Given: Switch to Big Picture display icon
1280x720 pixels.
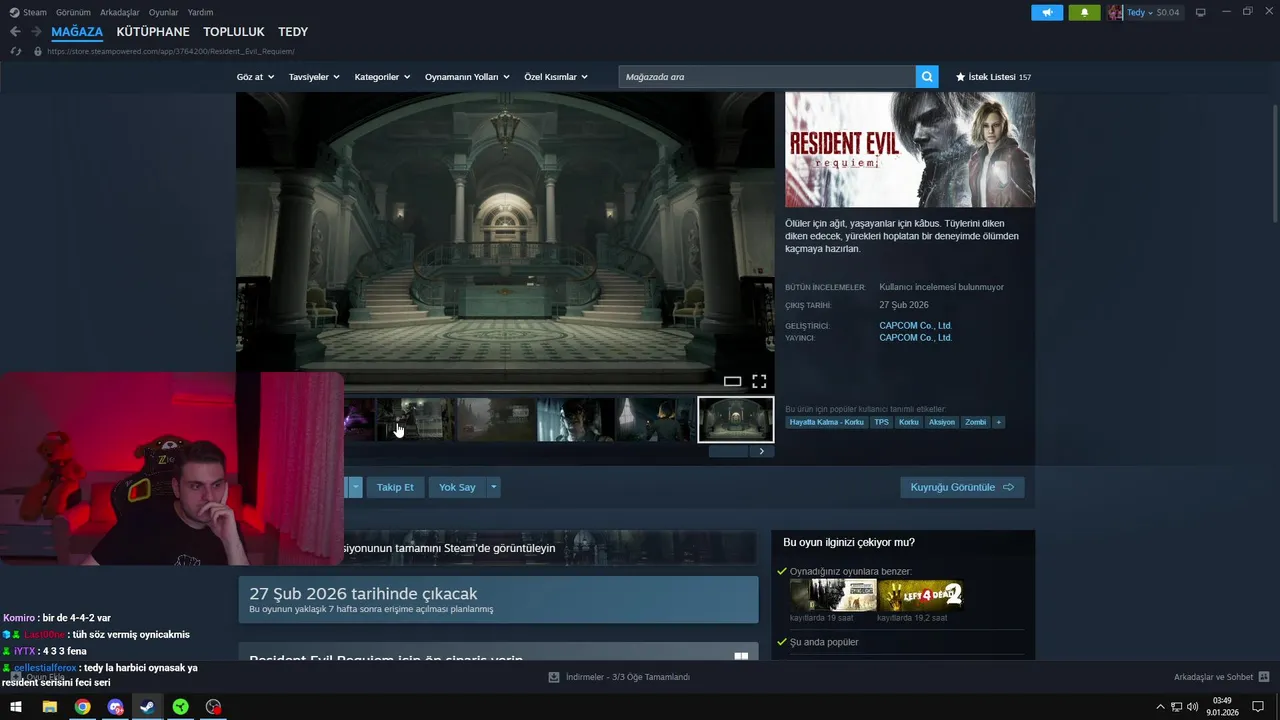Looking at the screenshot, I should (1201, 13).
